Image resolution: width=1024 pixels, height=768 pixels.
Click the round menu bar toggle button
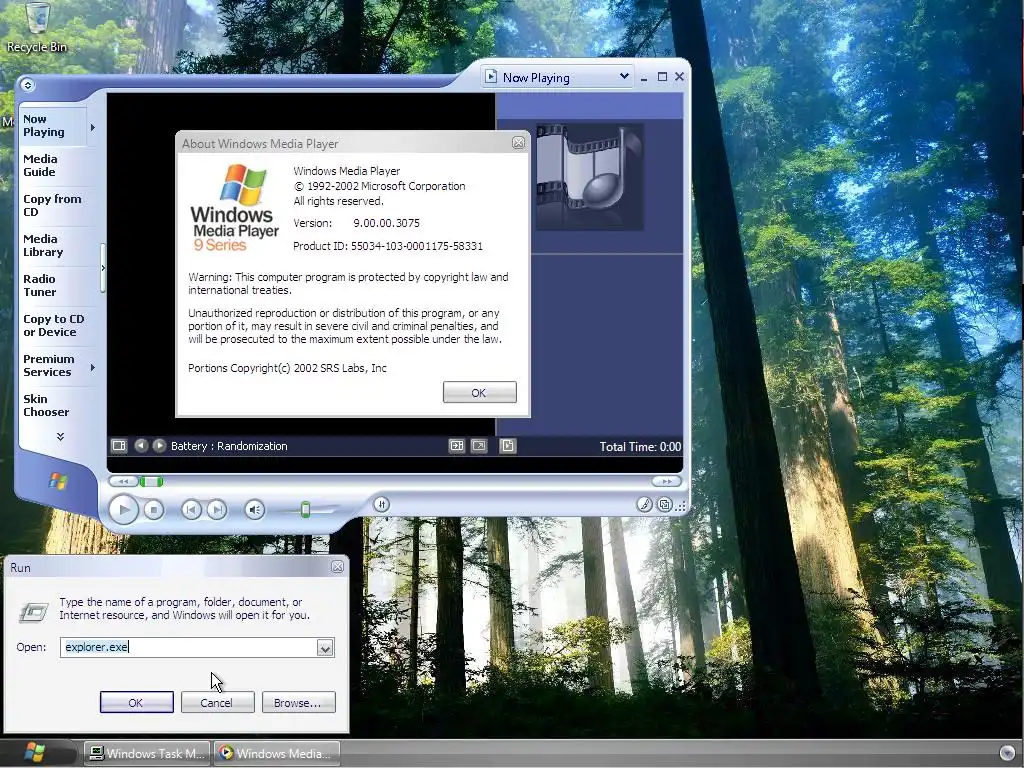pyautogui.click(x=27, y=84)
